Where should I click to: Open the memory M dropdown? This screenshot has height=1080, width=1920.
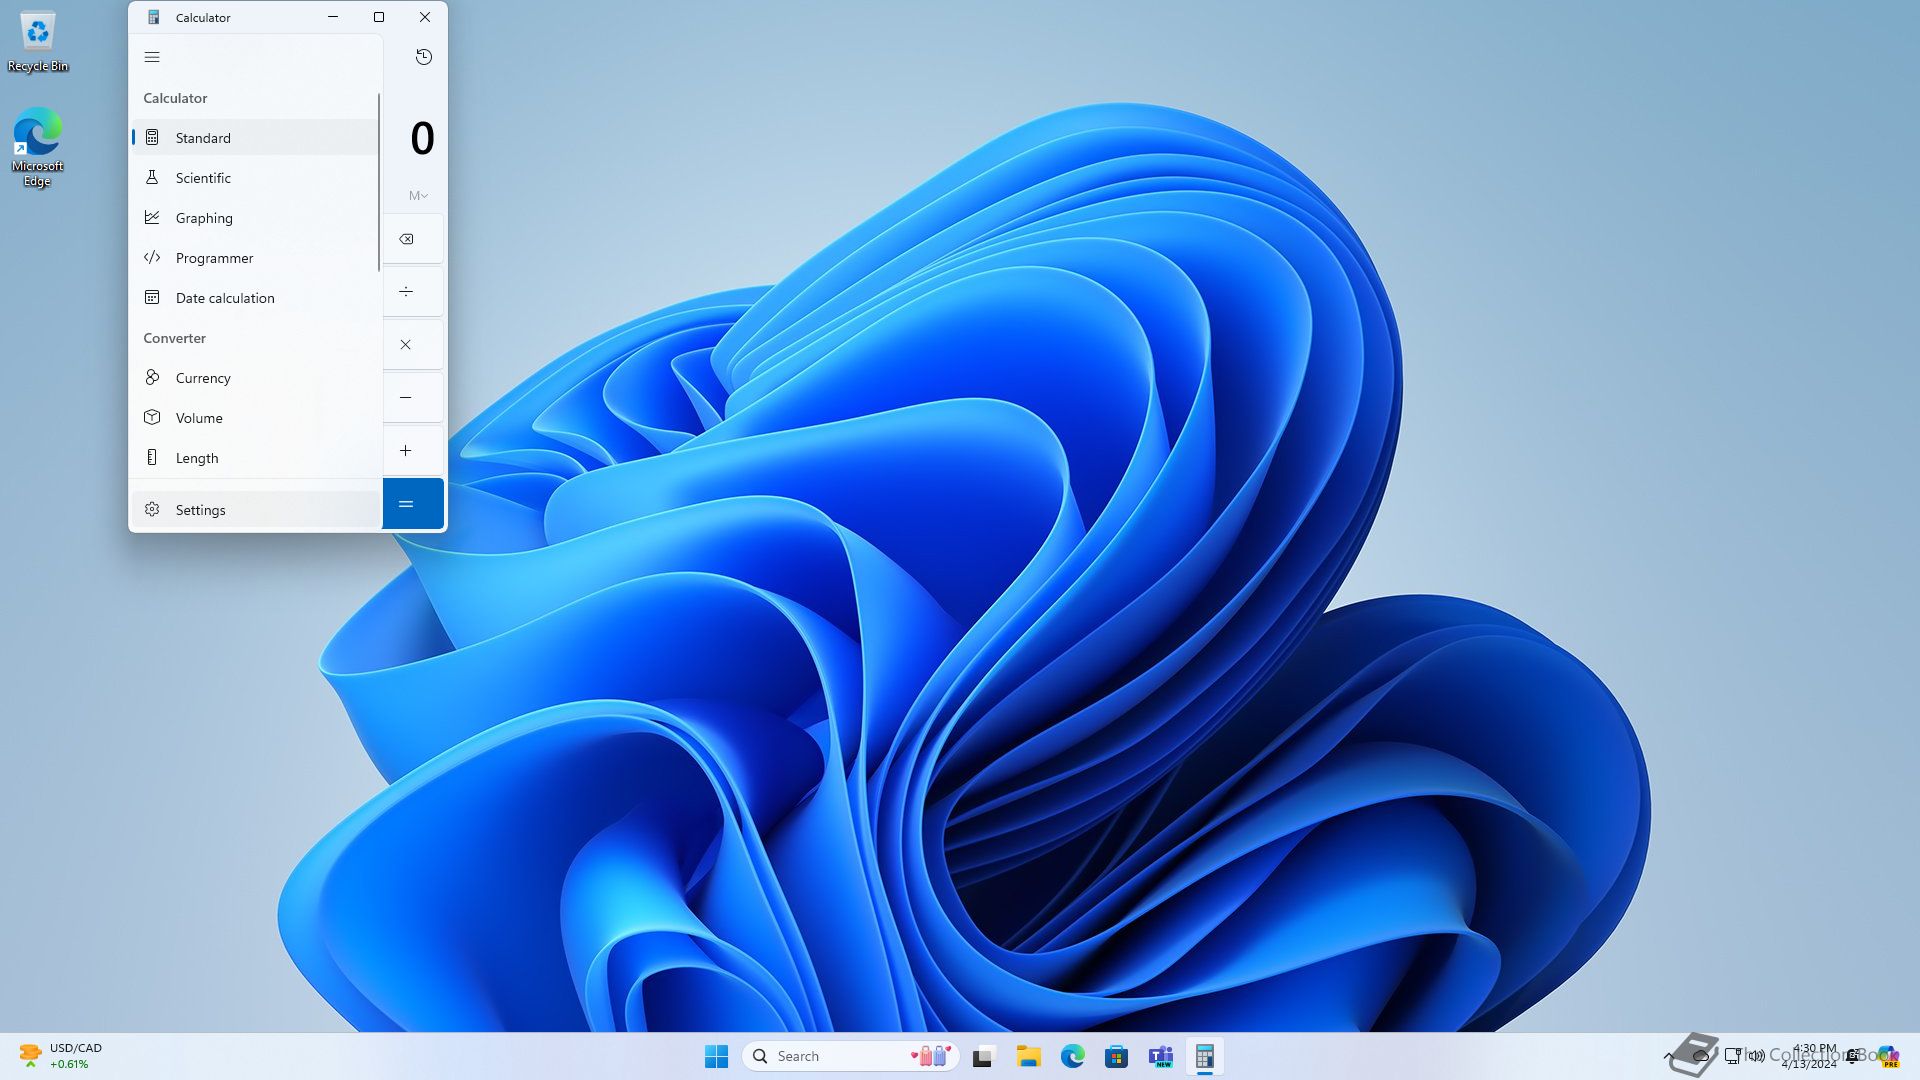tap(418, 196)
